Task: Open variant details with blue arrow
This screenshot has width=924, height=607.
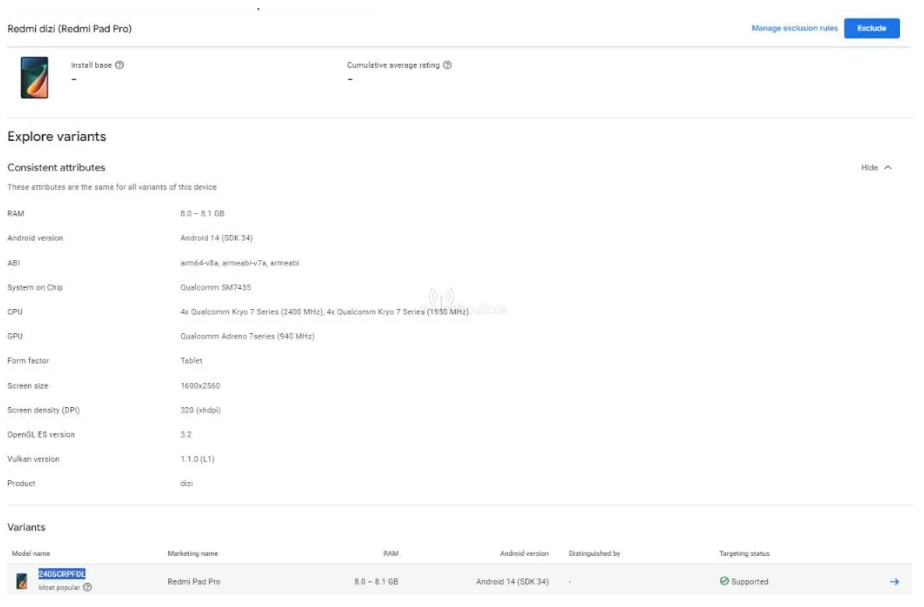Action: (x=894, y=582)
